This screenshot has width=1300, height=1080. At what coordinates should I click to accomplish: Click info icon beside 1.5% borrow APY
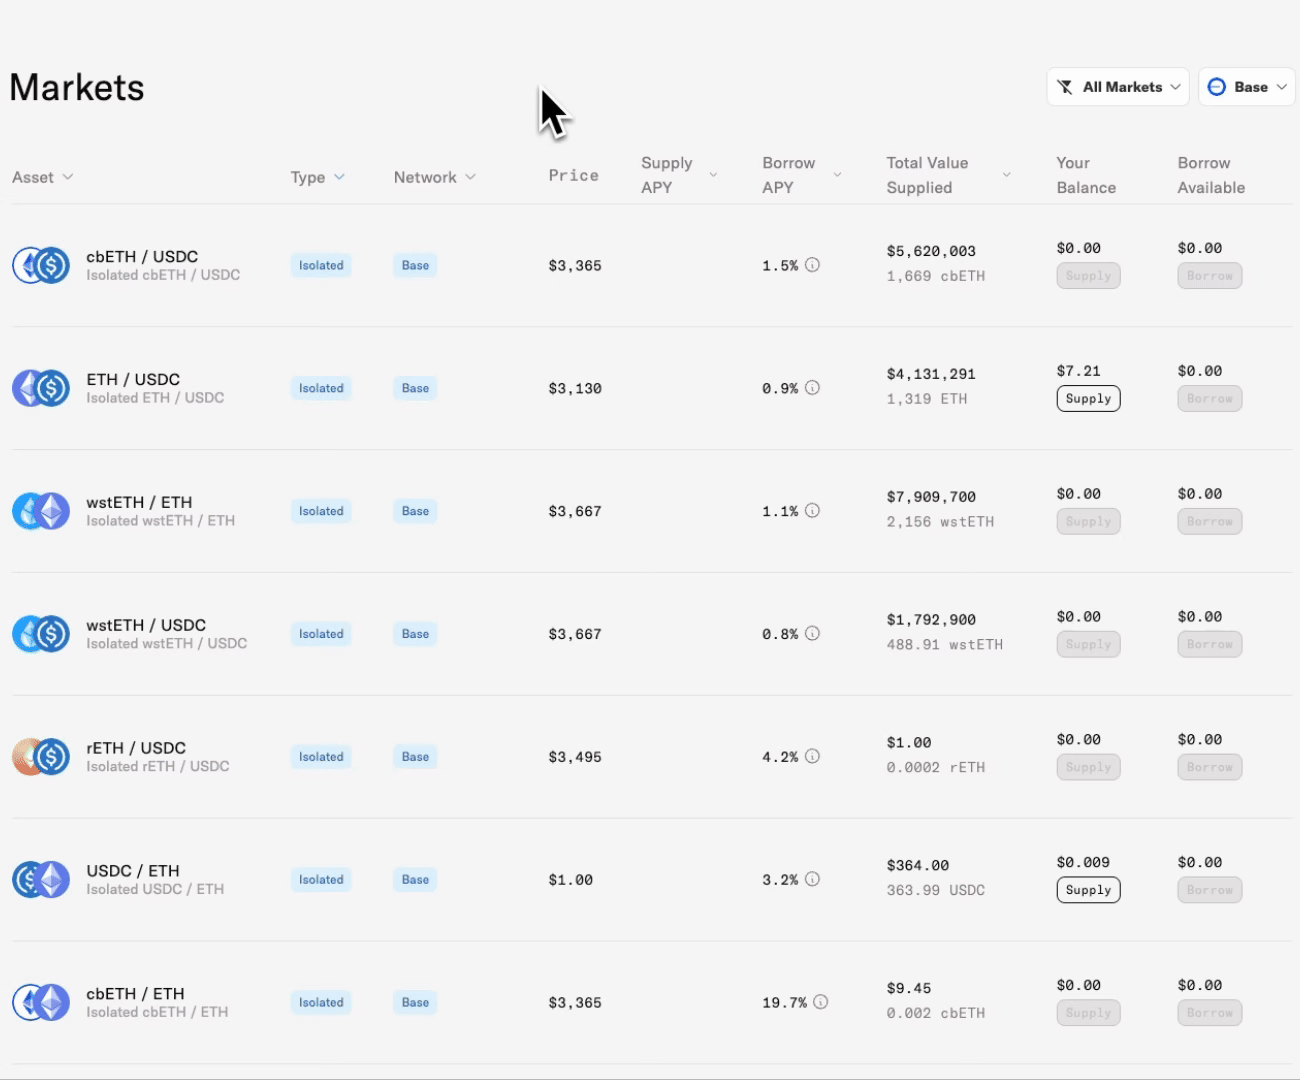coord(813,265)
